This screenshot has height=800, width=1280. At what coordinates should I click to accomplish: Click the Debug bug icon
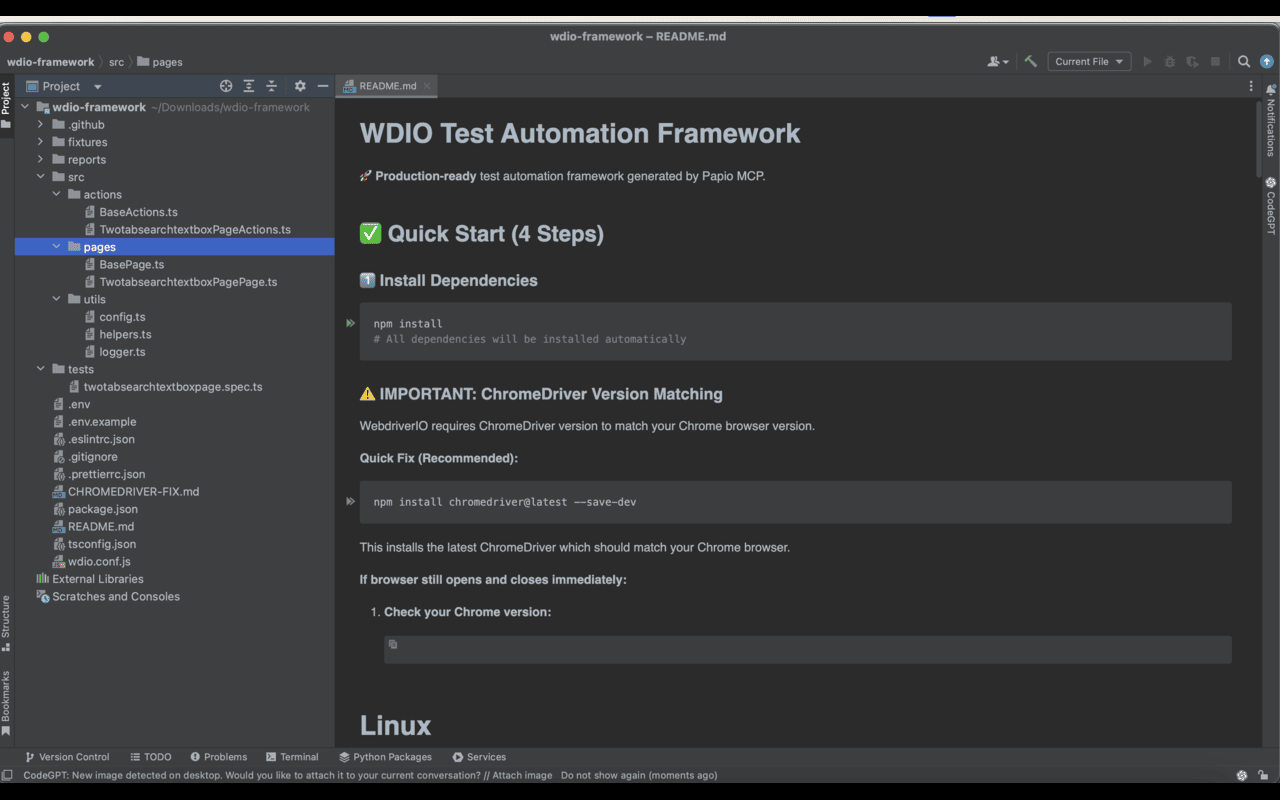[x=1169, y=61]
